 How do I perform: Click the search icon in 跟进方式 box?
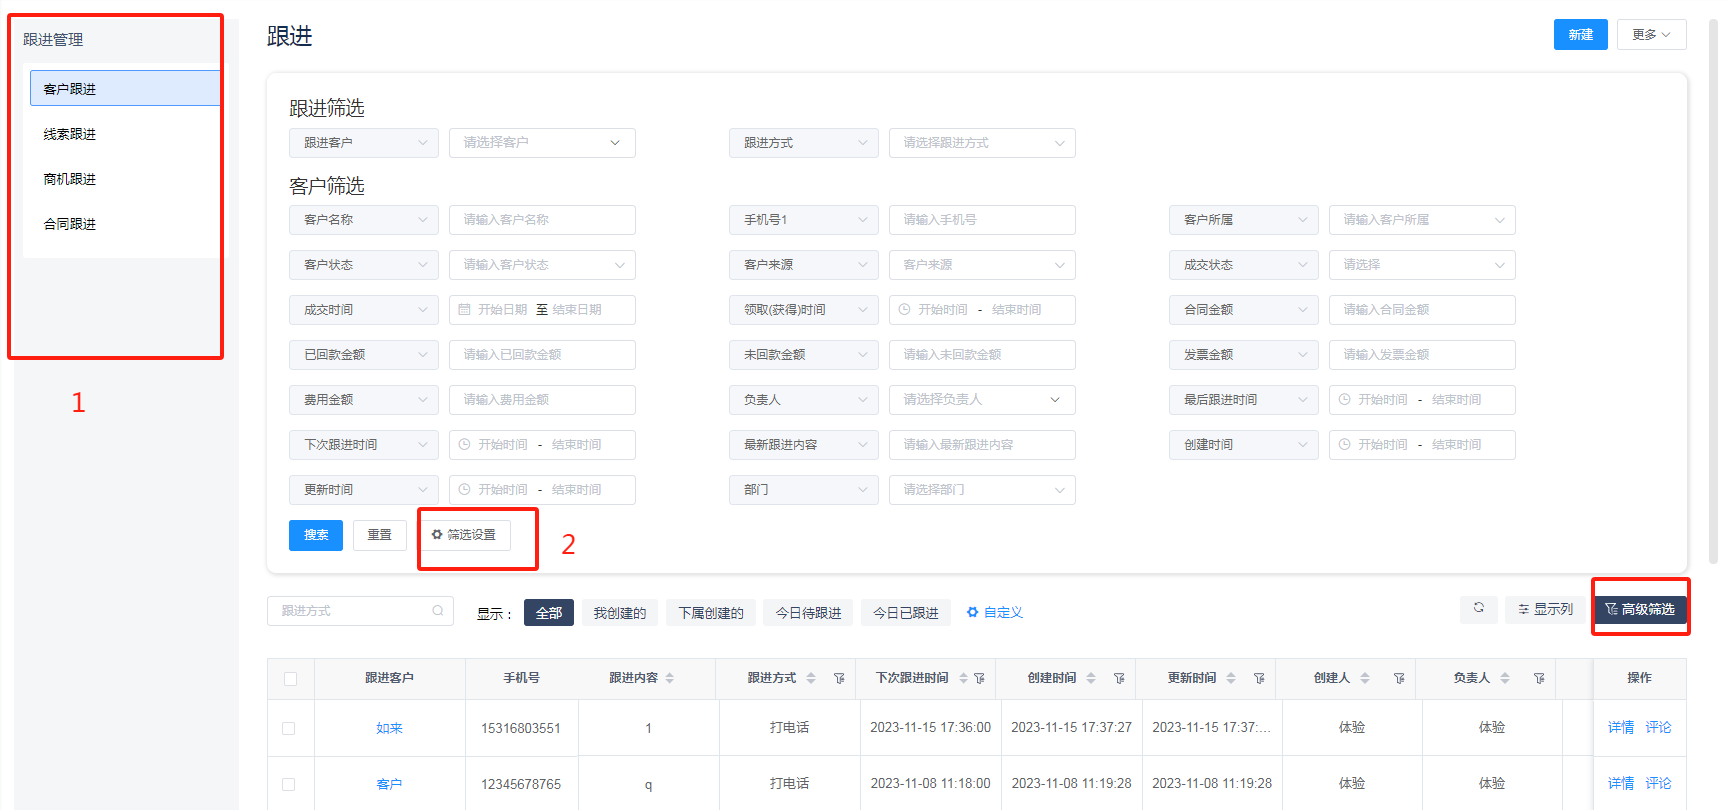(437, 611)
